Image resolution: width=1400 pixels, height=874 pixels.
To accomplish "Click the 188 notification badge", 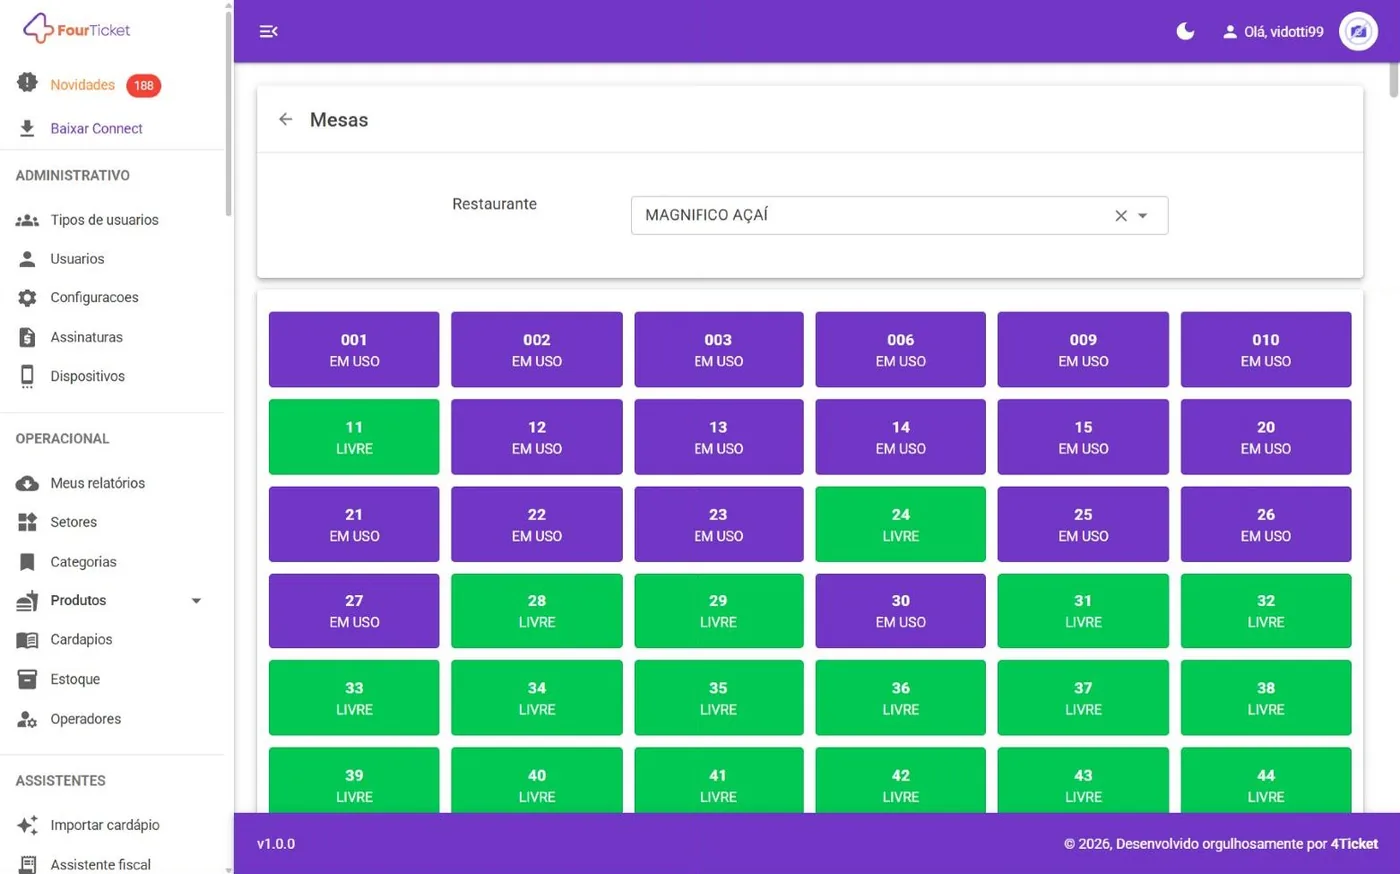I will (144, 85).
